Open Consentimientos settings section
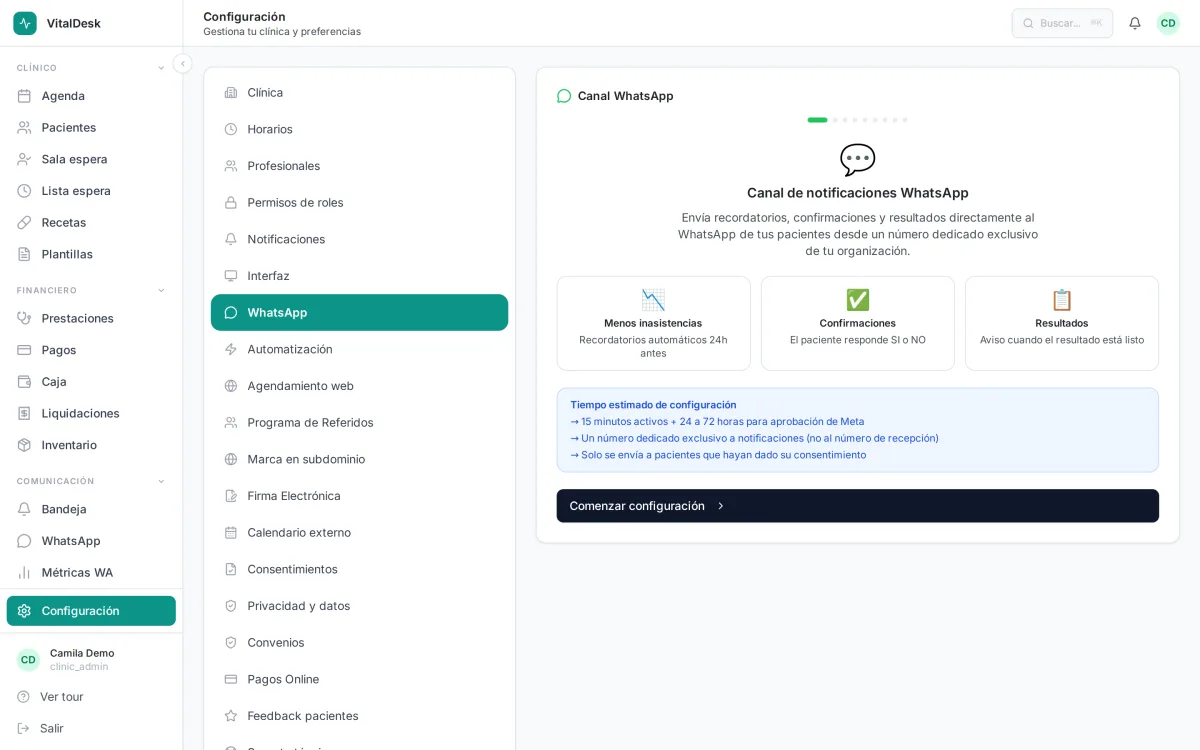The width and height of the screenshot is (1200, 750). click(359, 569)
